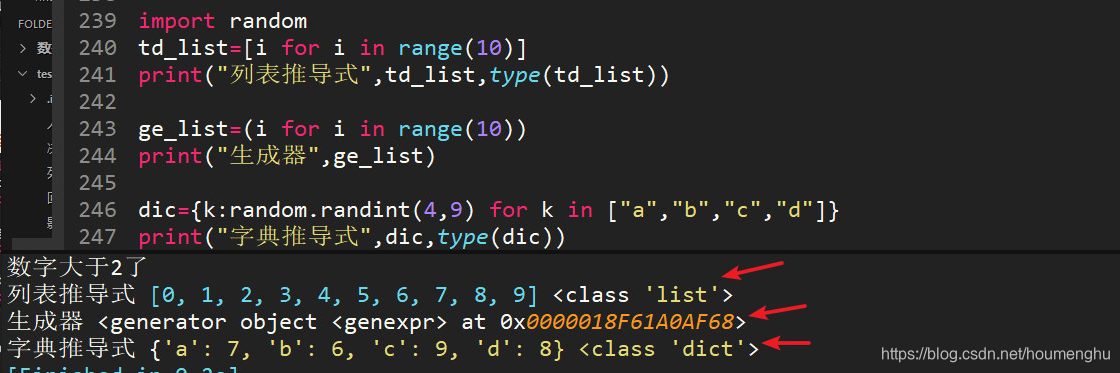Collapse the open 'tes' folder arrow
Image resolution: width=1120 pixels, height=373 pixels.
[x=23, y=74]
